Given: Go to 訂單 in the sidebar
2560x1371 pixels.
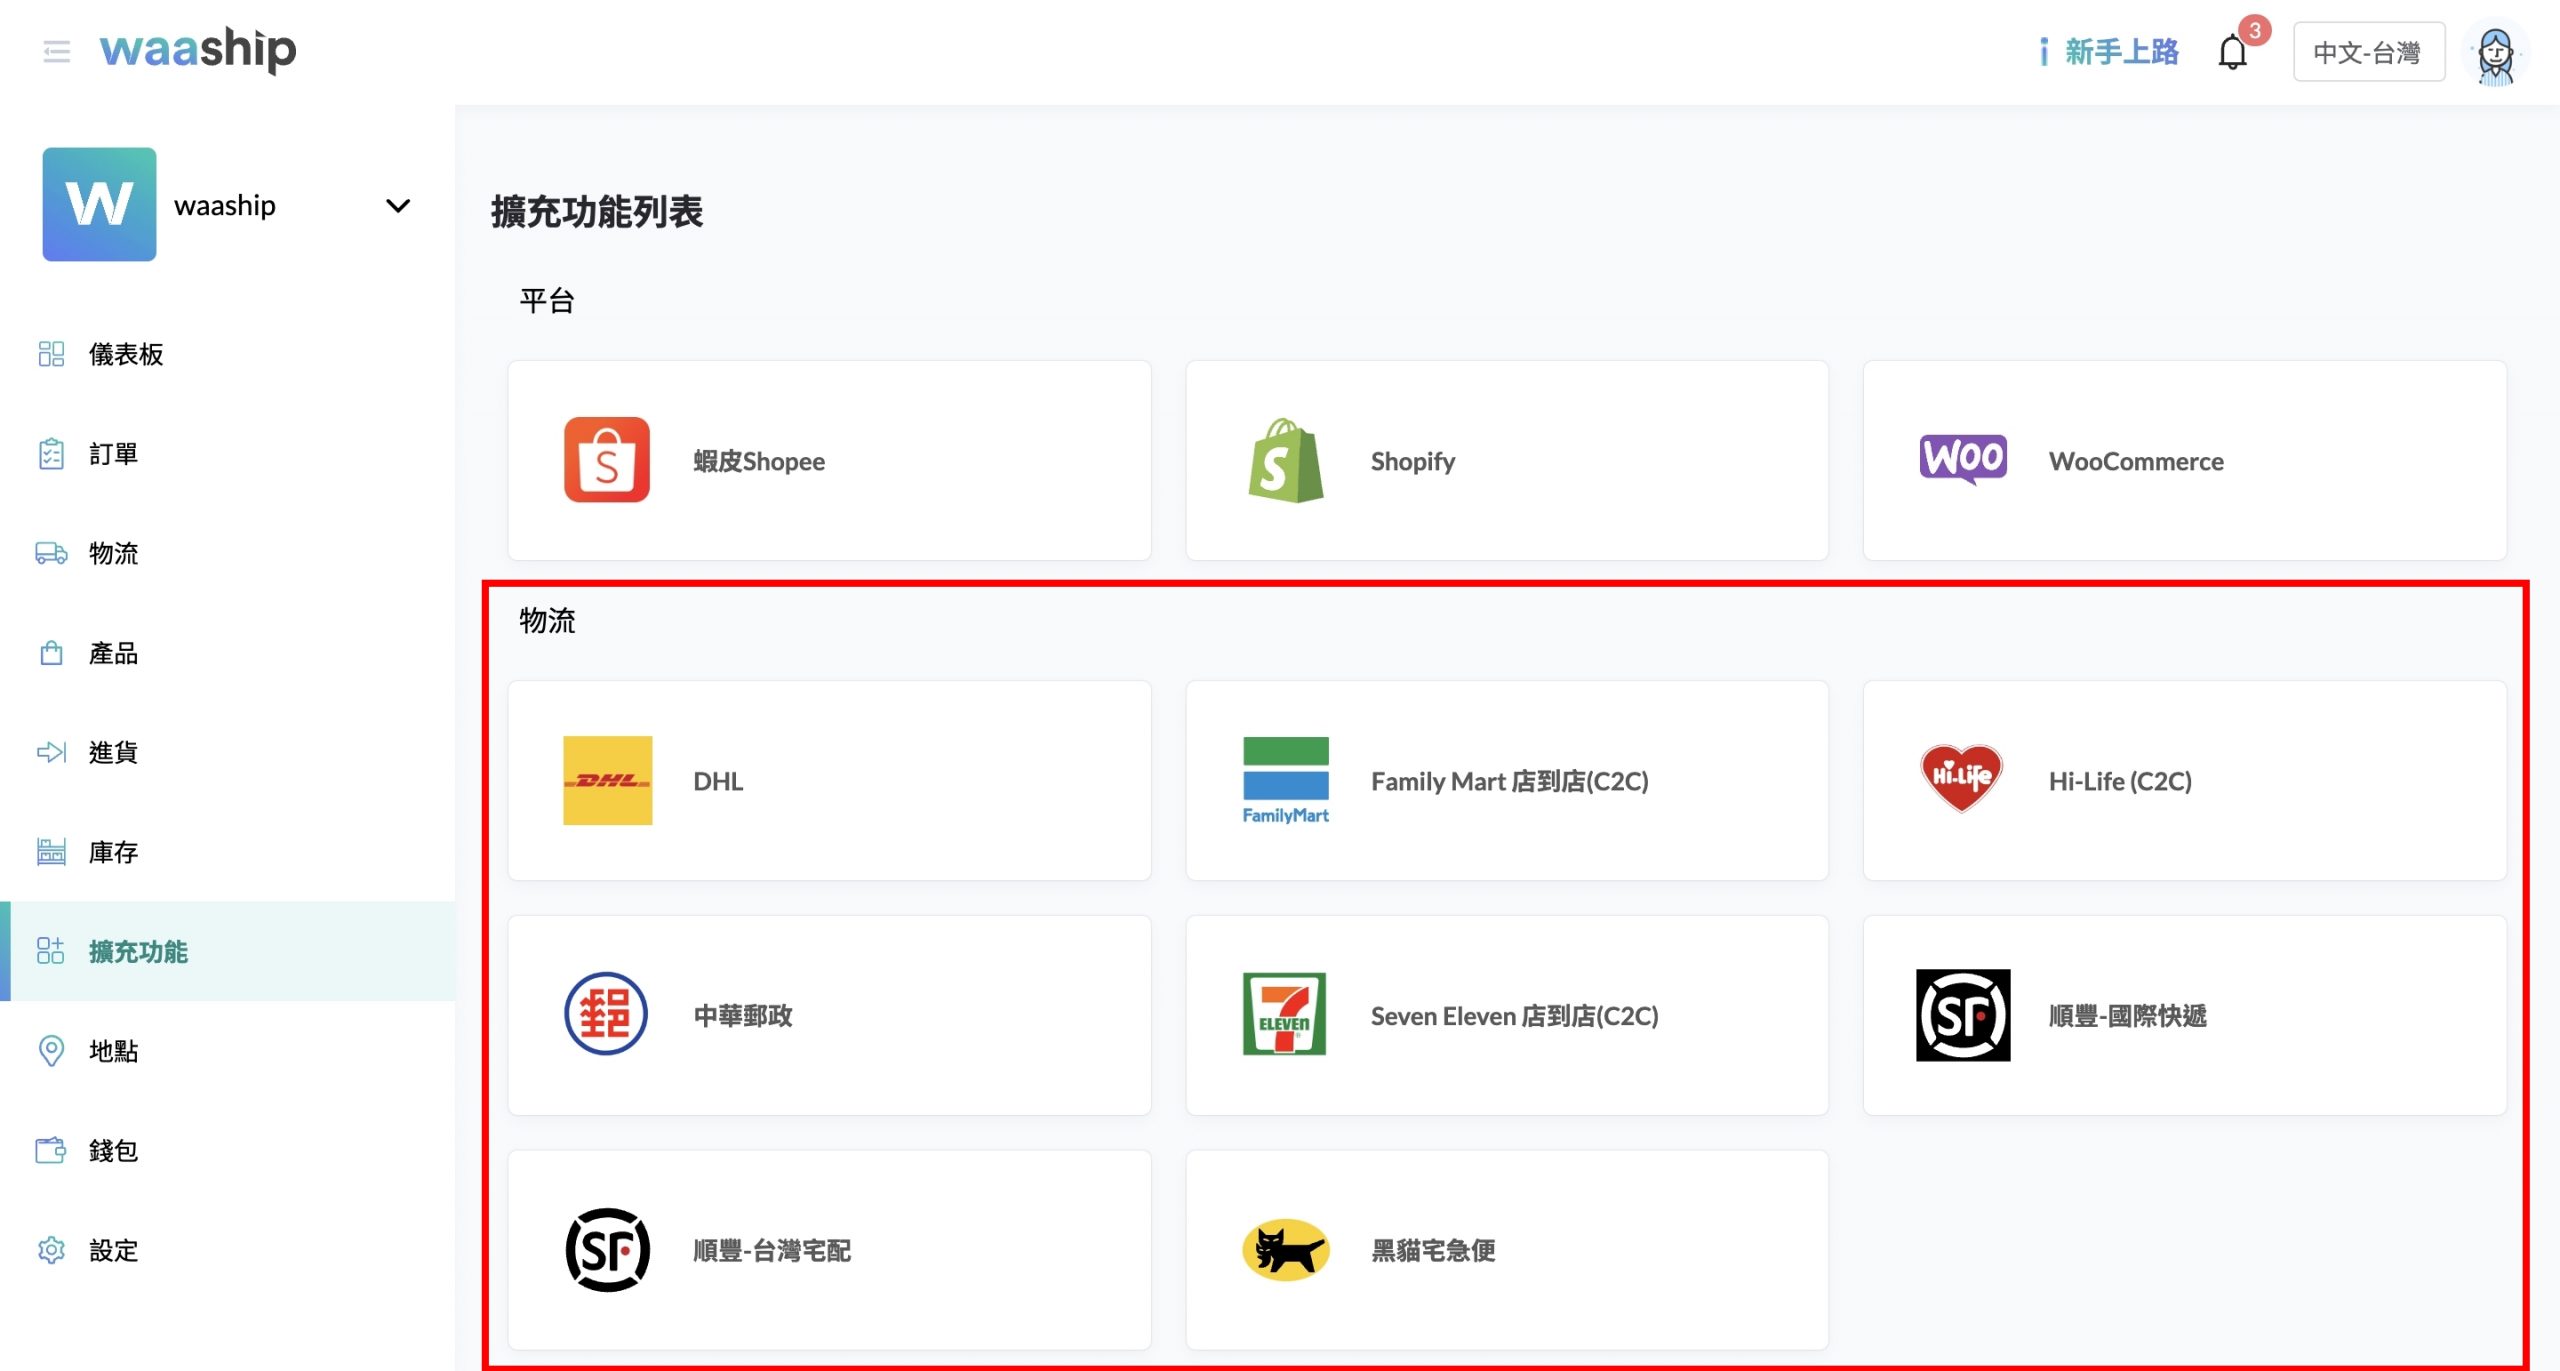Looking at the screenshot, I should [112, 454].
